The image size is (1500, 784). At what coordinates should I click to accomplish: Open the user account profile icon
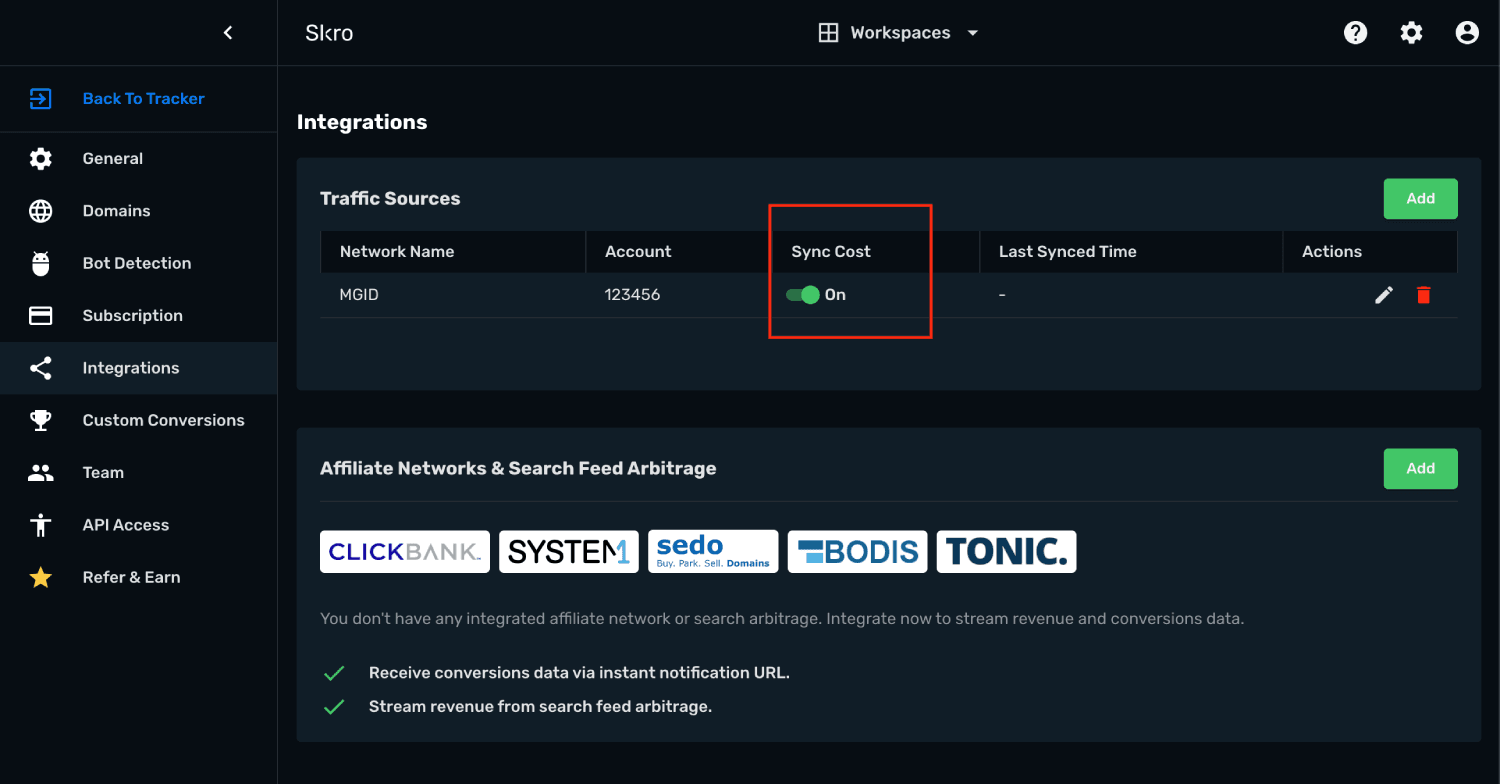pos(1467,33)
